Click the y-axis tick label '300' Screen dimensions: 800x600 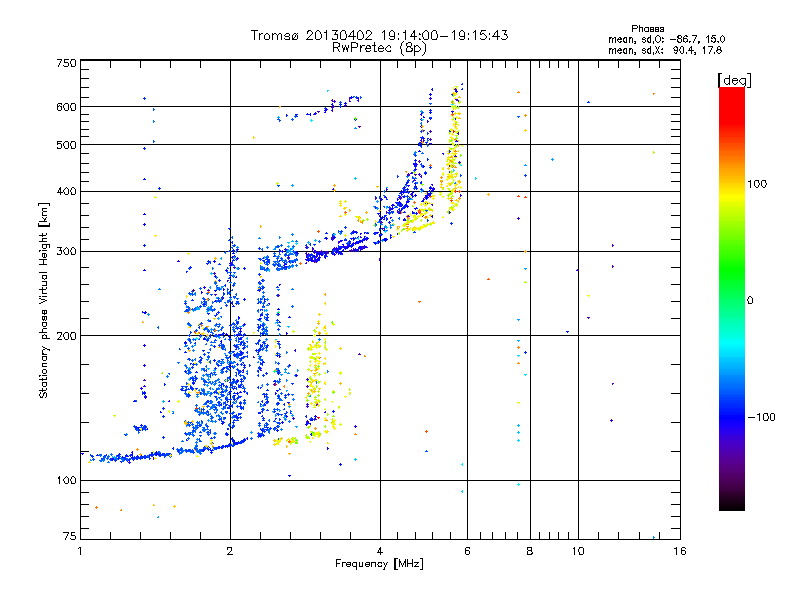(x=66, y=251)
